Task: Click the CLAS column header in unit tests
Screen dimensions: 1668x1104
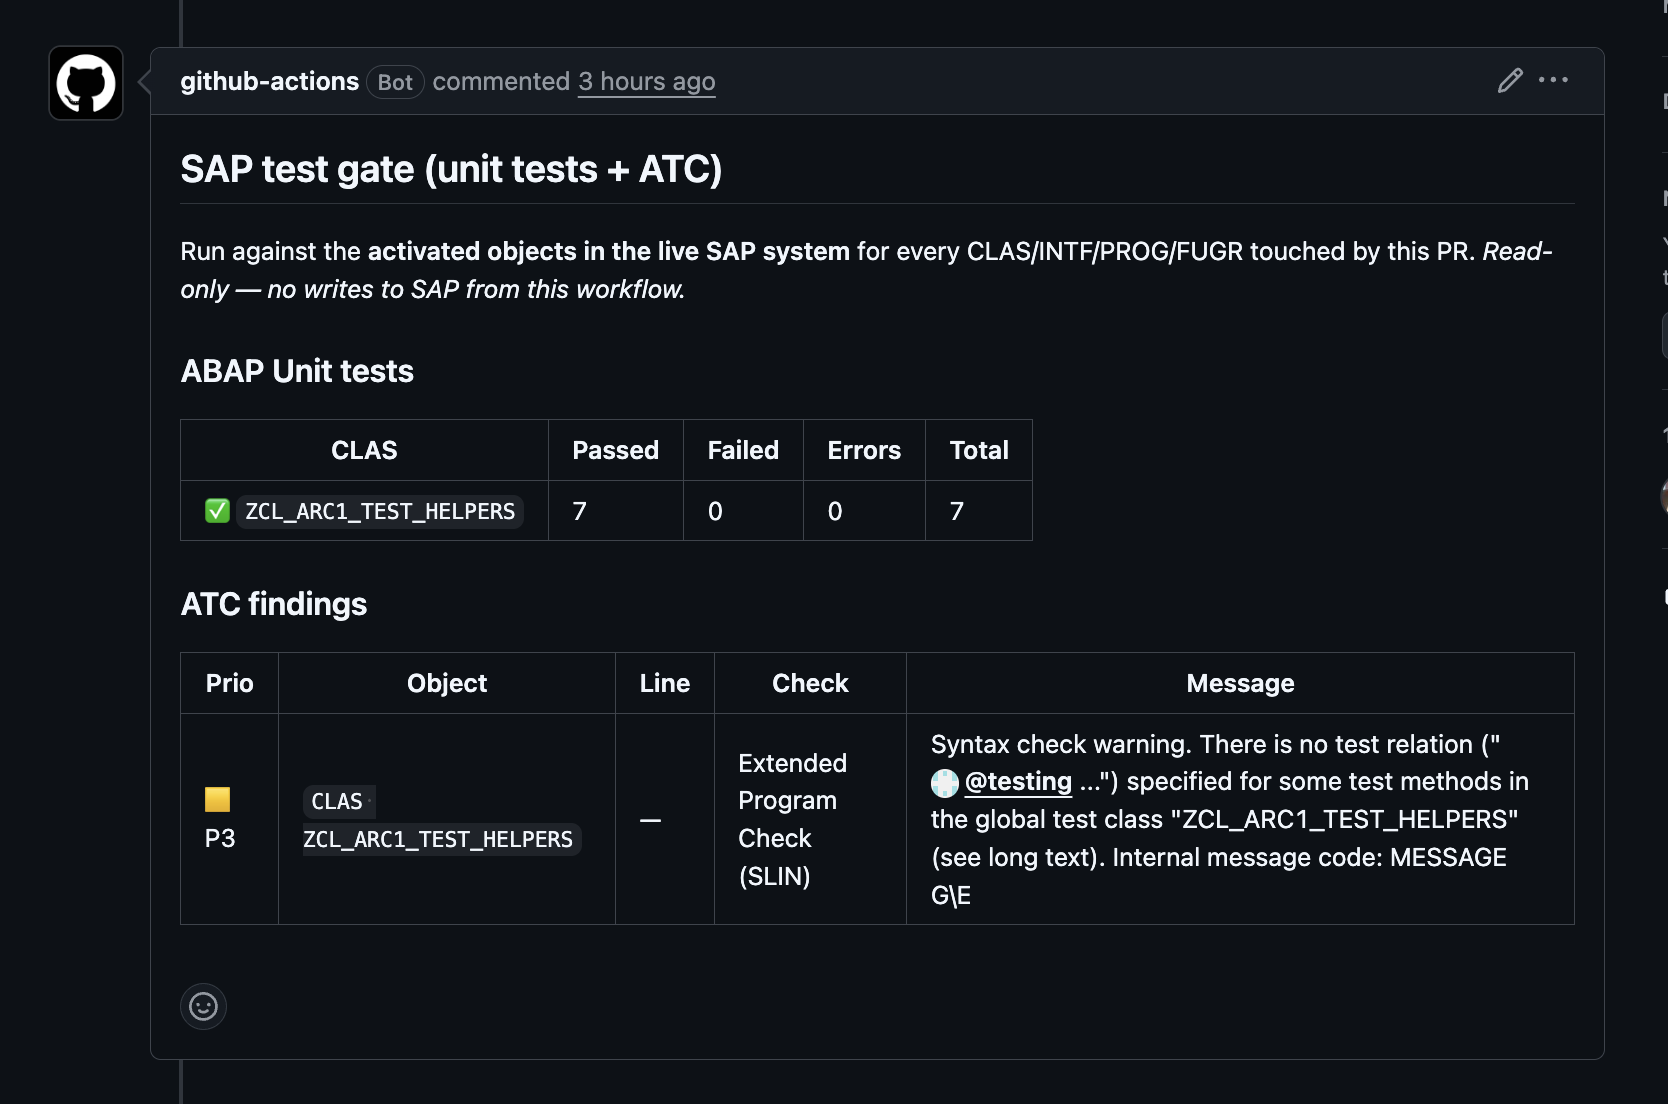Action: point(364,450)
